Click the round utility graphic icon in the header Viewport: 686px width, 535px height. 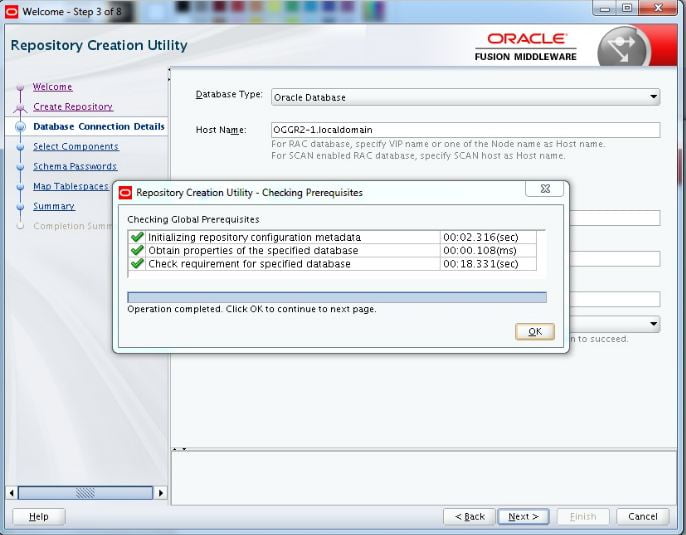point(623,47)
